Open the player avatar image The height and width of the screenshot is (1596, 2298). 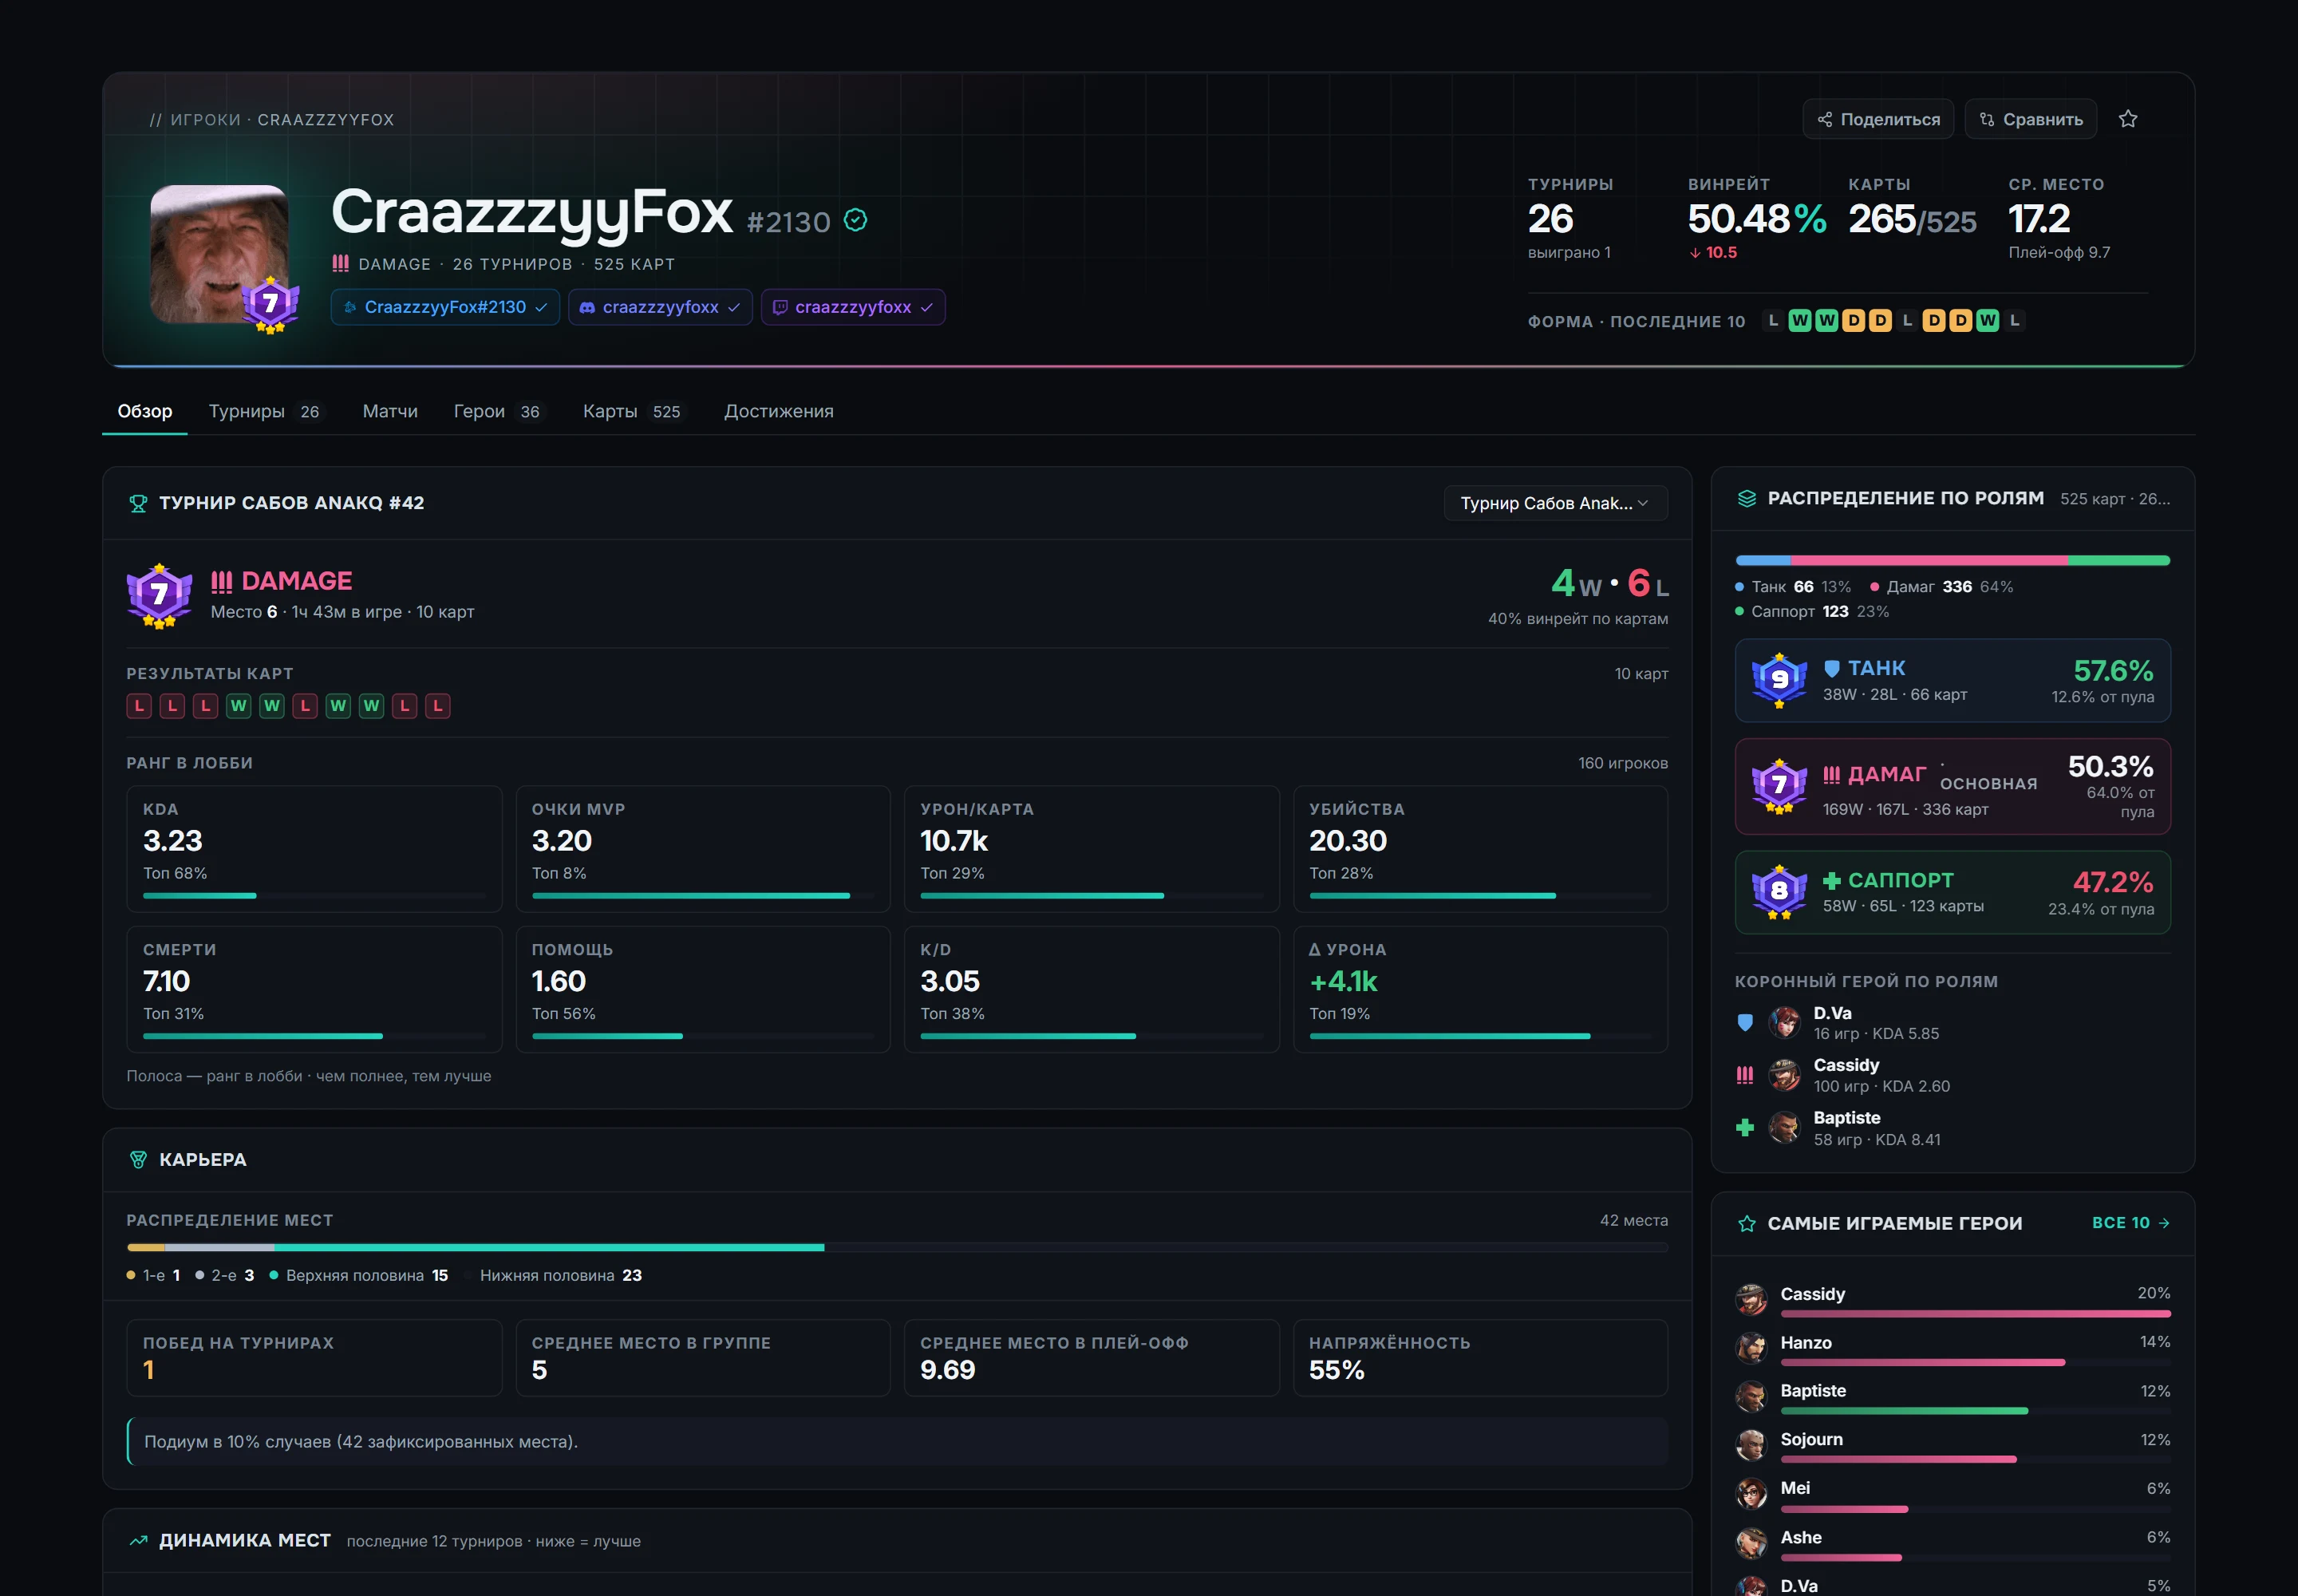point(219,254)
